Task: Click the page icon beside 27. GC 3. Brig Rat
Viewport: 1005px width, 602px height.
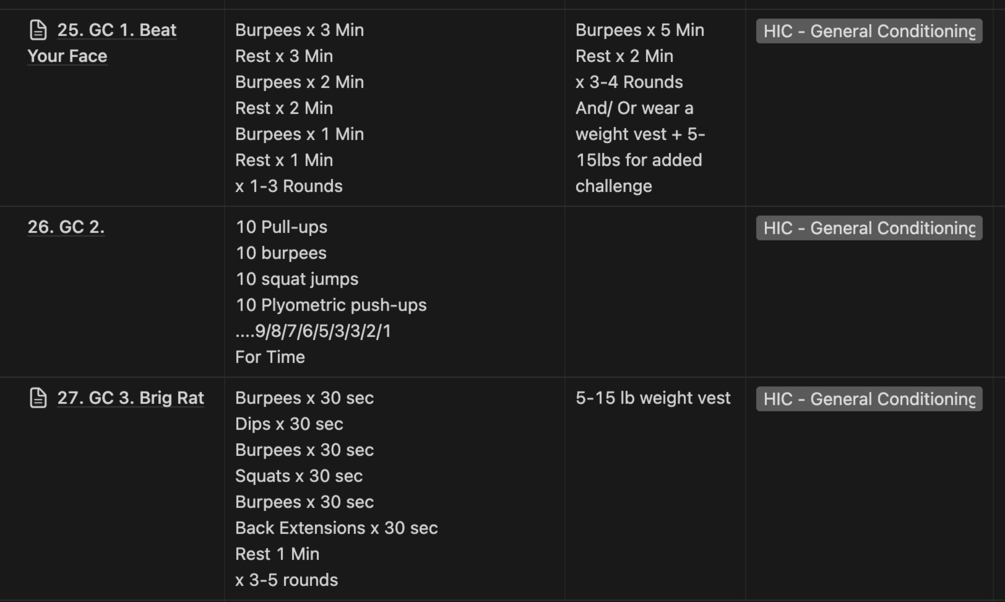Action: [x=38, y=397]
